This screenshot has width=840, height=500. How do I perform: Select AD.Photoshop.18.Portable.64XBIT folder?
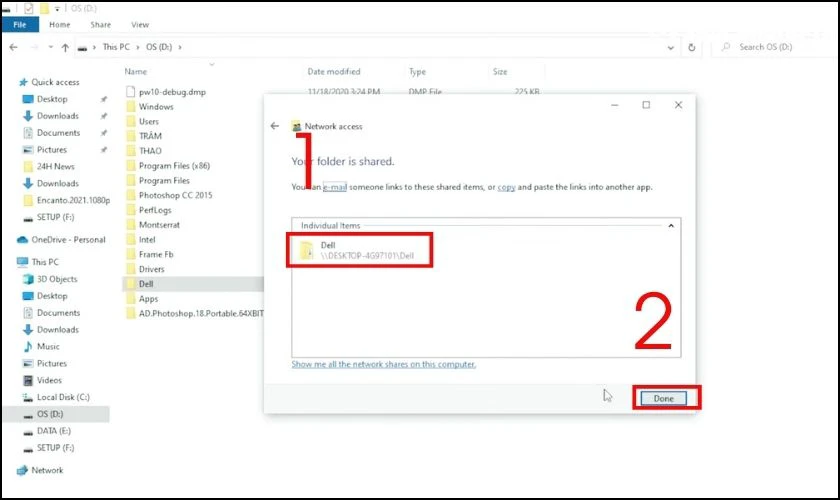coord(194,314)
